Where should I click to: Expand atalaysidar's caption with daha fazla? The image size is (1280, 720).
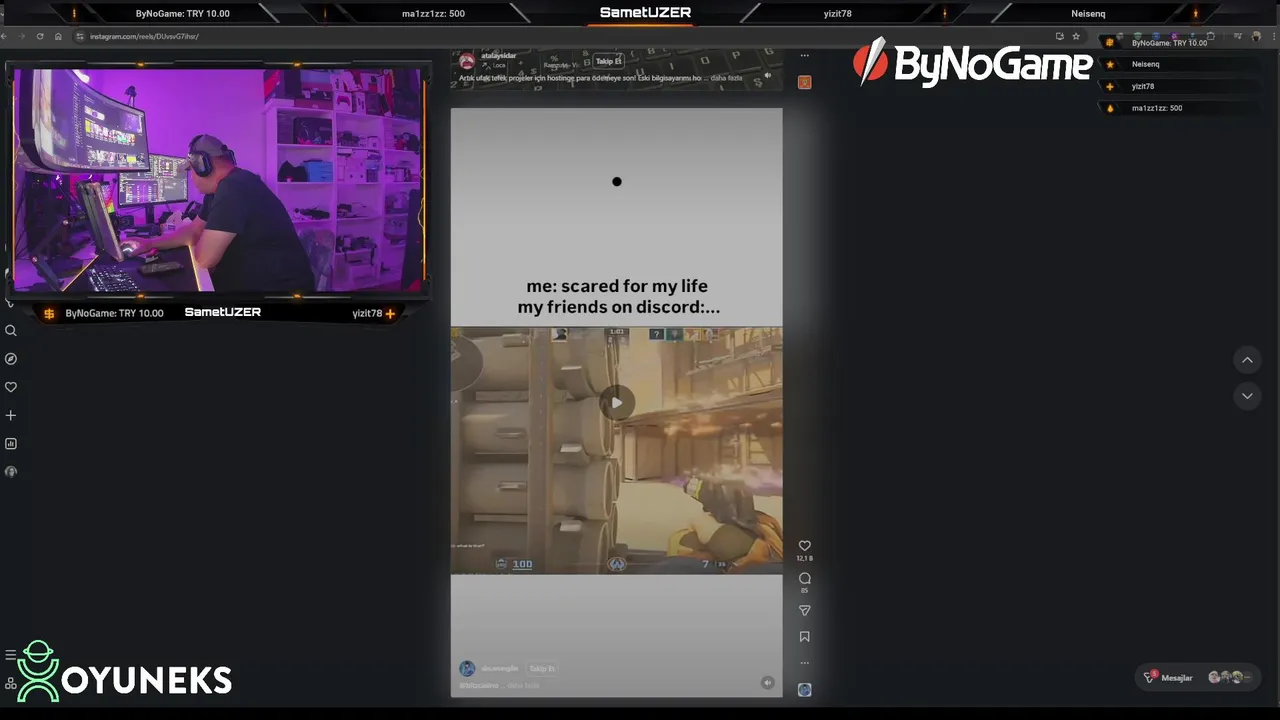click(x=726, y=77)
